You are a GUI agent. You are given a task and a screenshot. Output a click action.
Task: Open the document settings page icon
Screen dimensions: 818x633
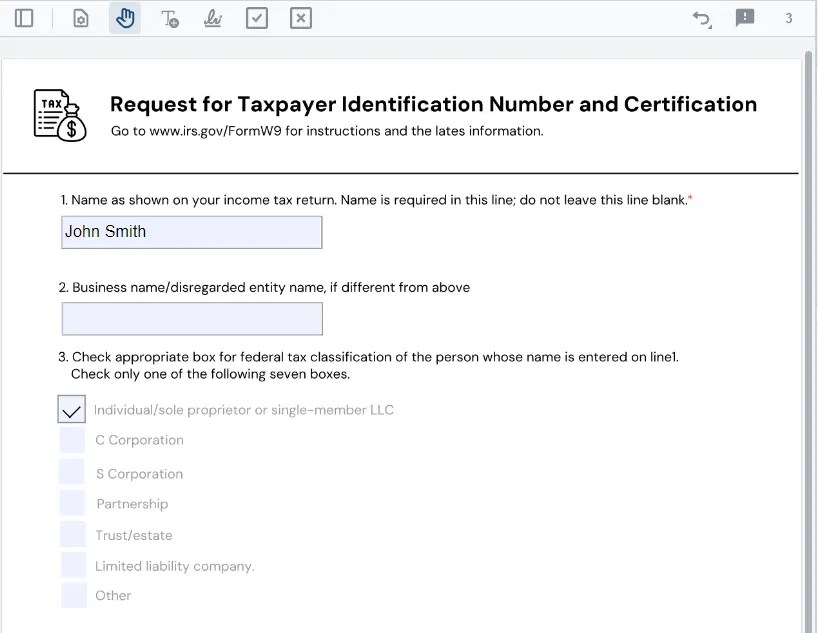click(81, 18)
